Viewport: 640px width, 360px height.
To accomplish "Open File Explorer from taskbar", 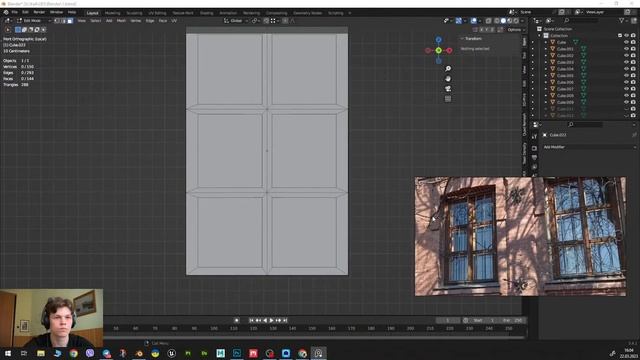I will [41, 353].
